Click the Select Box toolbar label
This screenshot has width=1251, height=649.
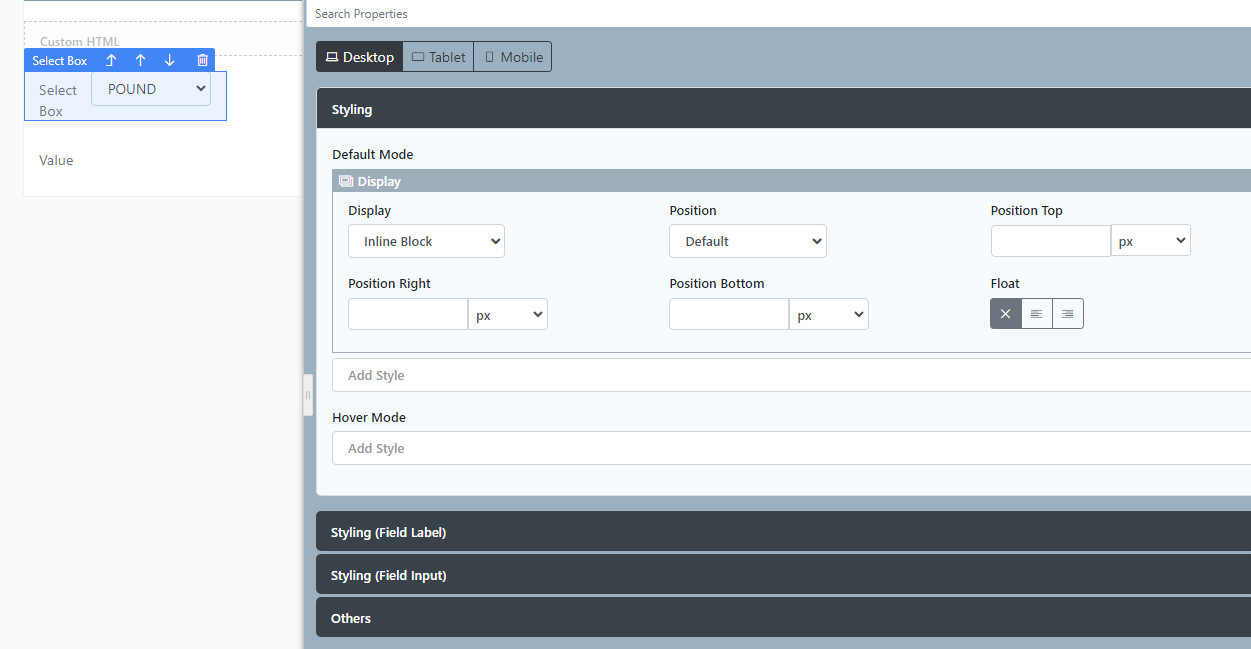tap(60, 61)
